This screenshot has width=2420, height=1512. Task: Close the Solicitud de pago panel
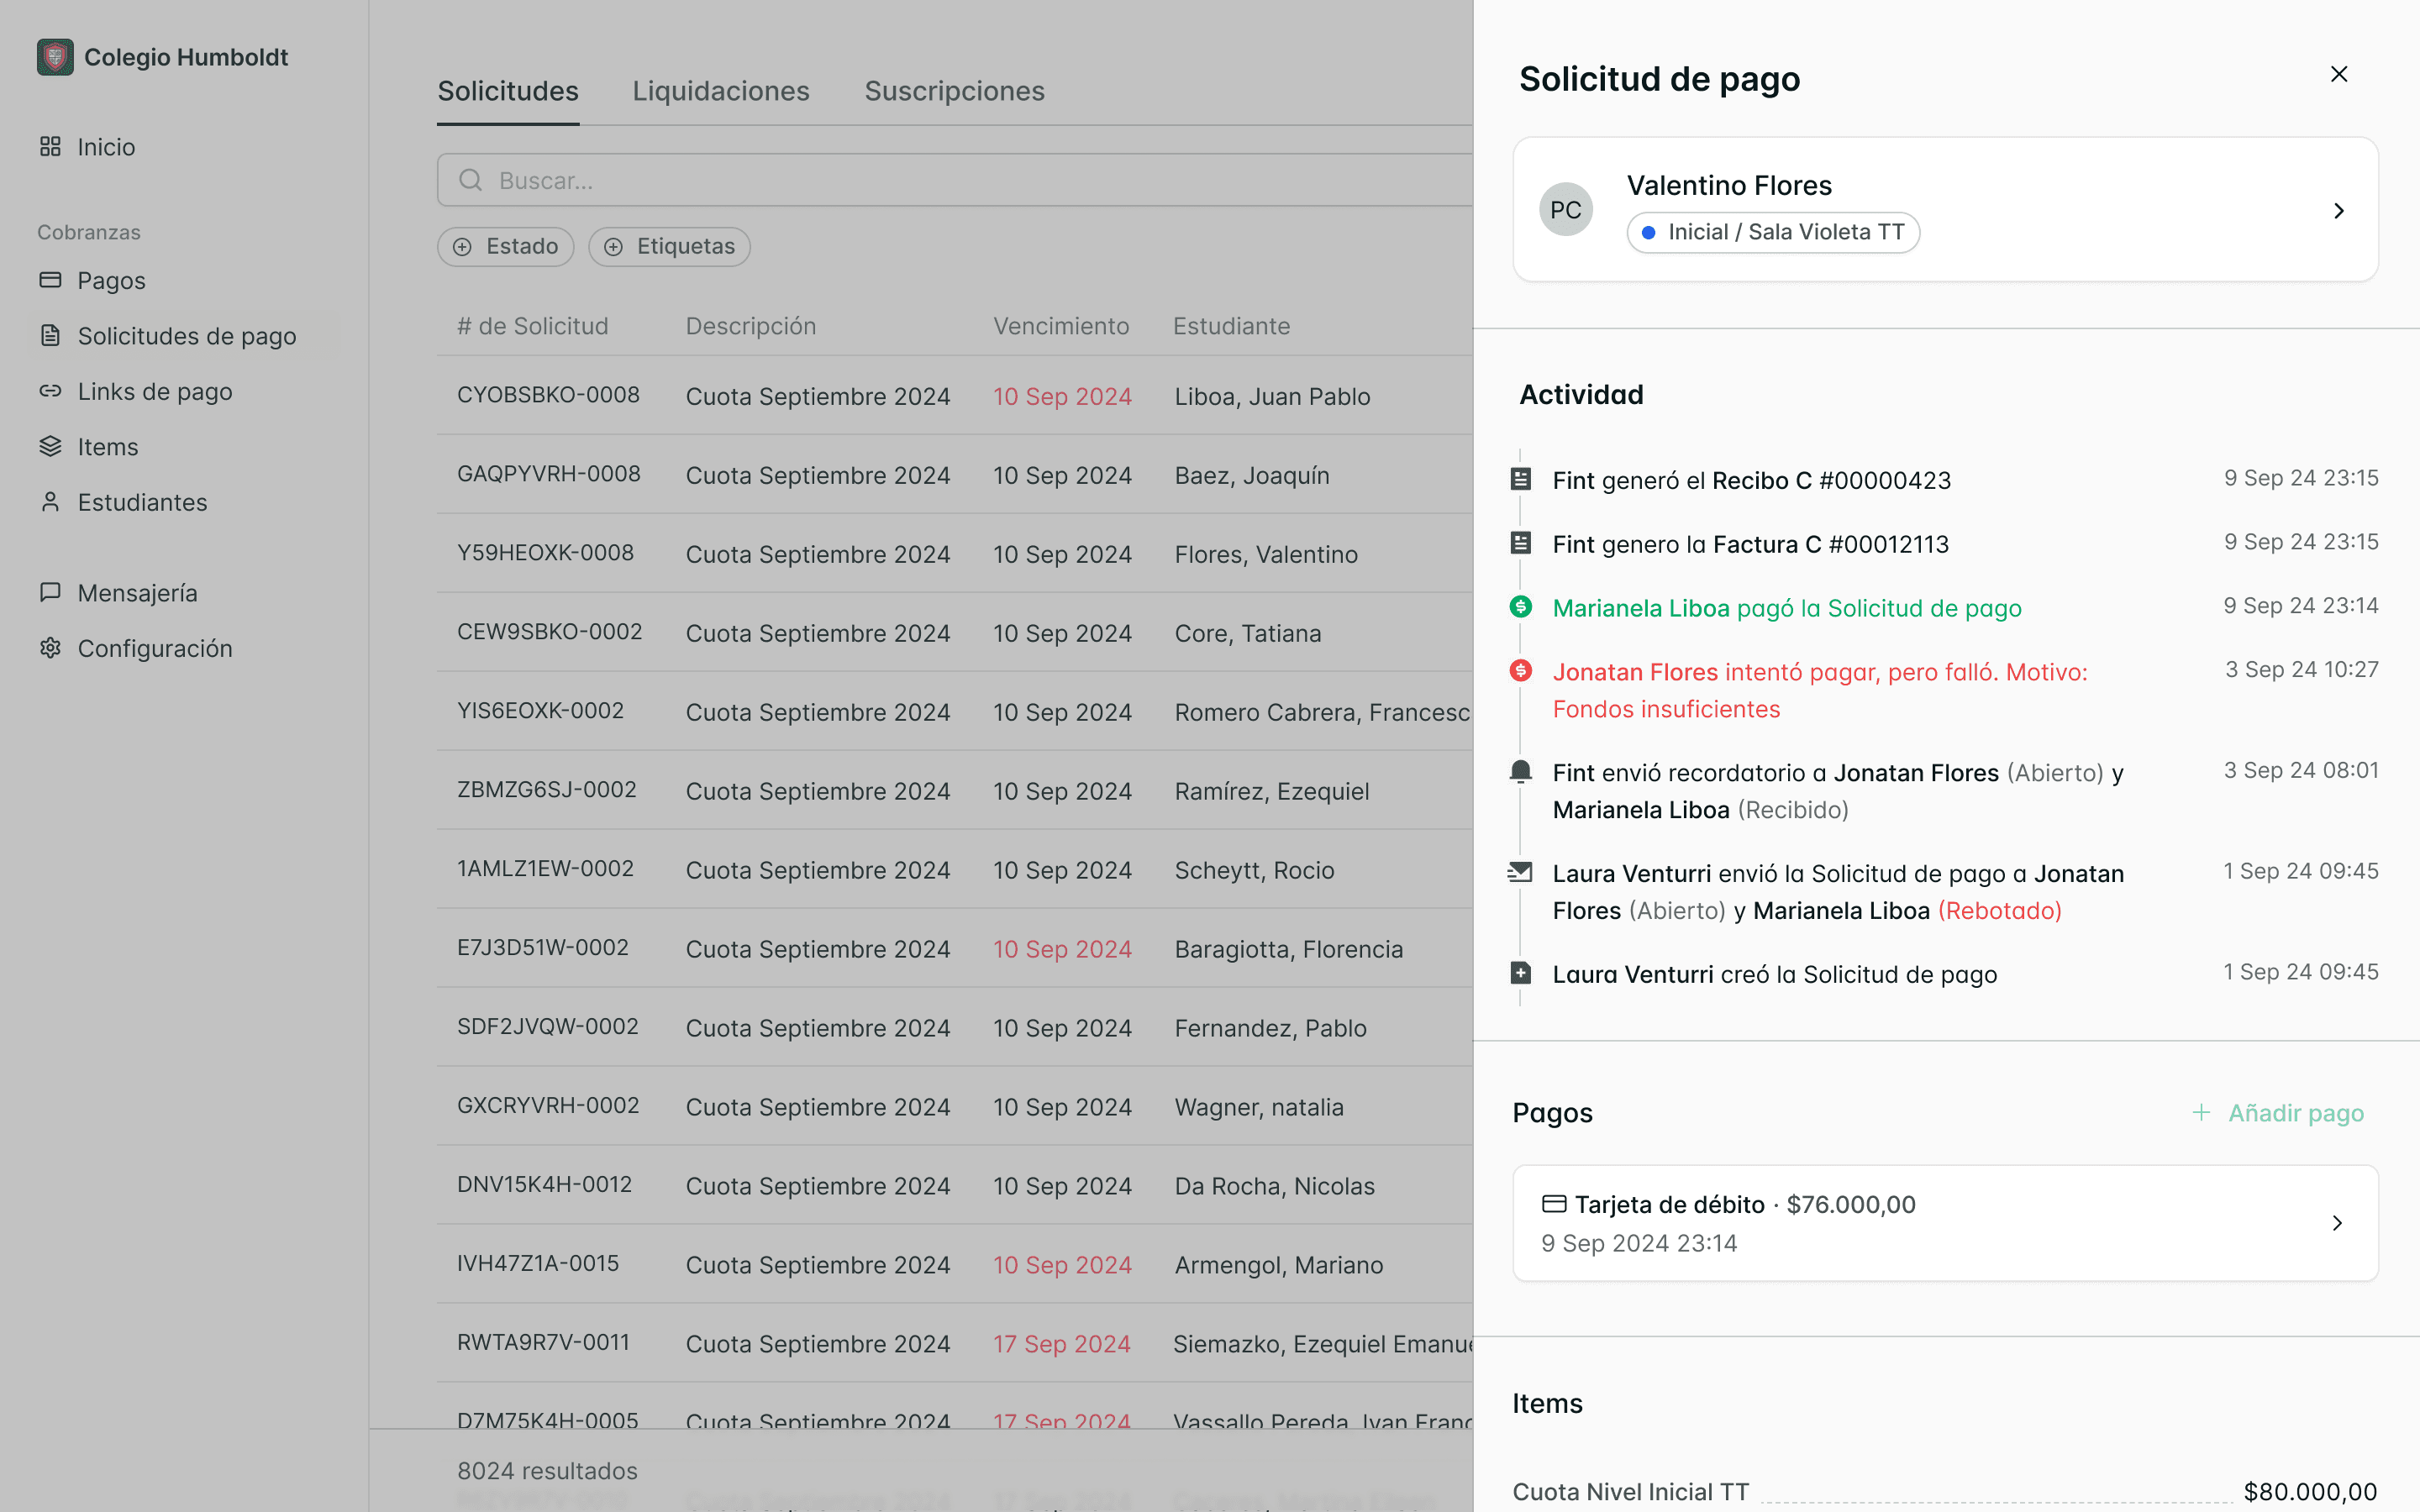coord(2338,75)
